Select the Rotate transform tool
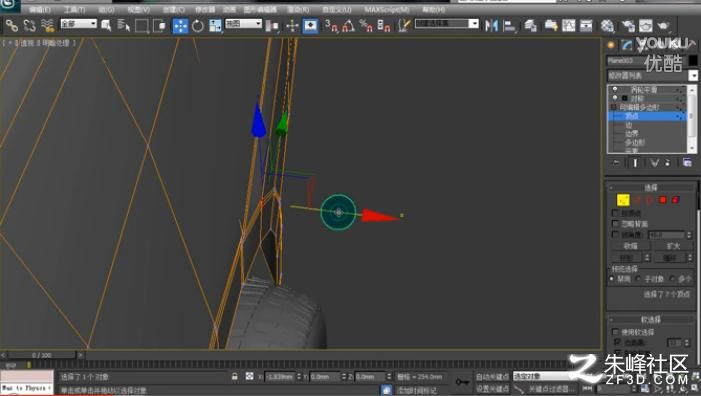Screen dimensions: 701x396 198,26
